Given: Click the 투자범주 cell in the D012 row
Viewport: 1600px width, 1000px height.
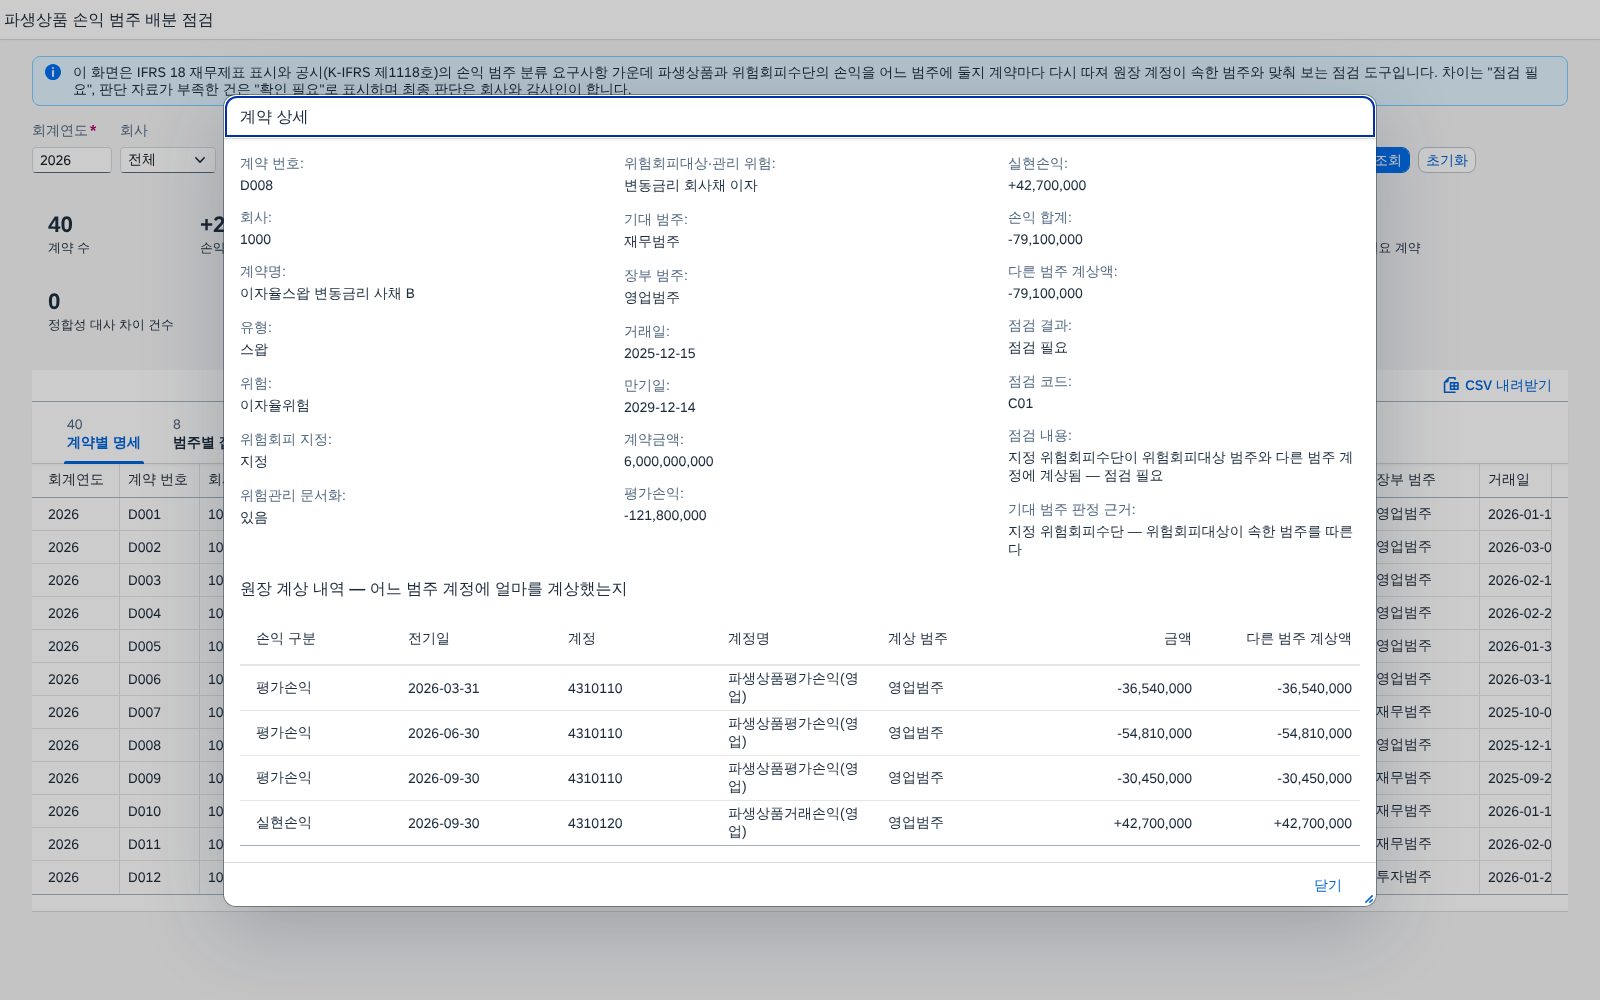Looking at the screenshot, I should 1404,877.
